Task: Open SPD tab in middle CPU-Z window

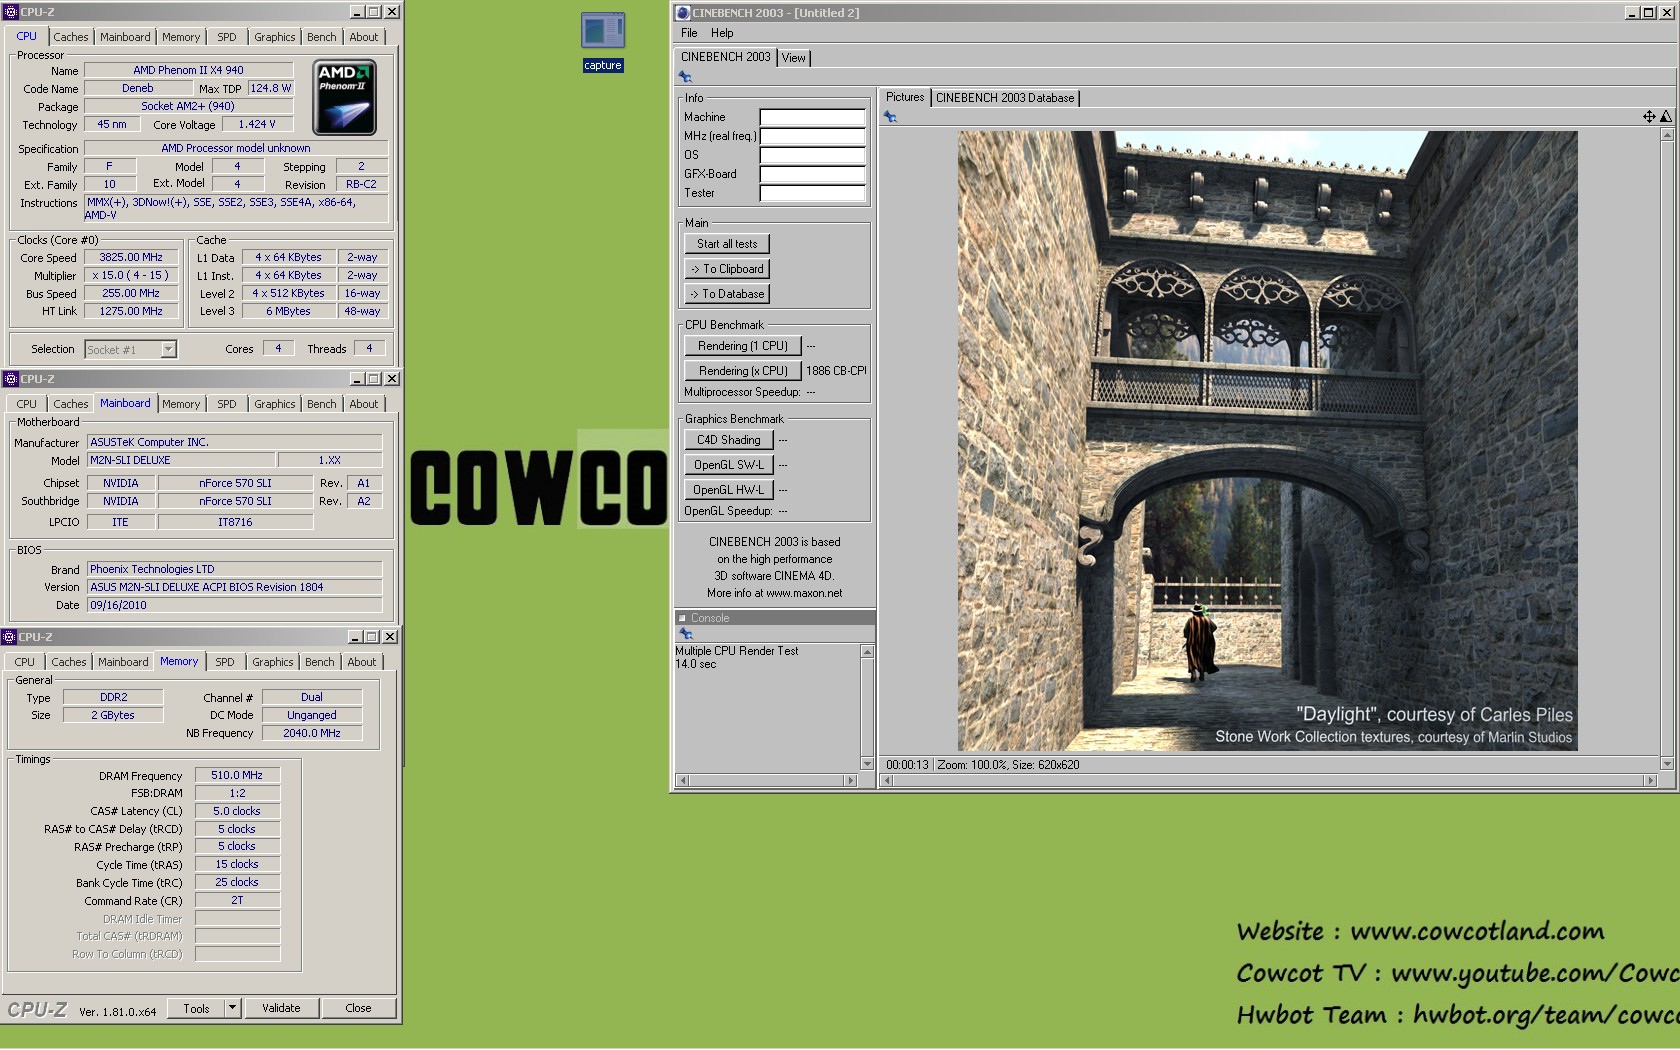Action: (x=227, y=404)
